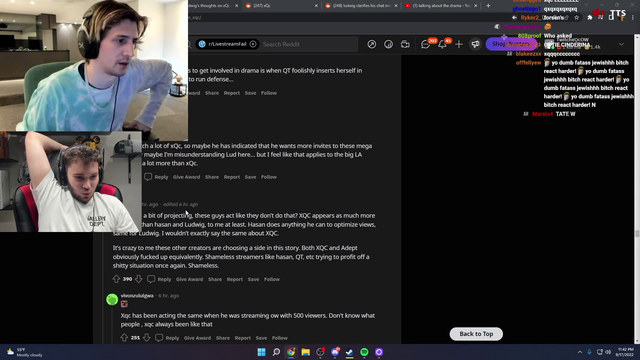640x360 pixels.
Task: Open a new browser tab
Action: point(488,6)
